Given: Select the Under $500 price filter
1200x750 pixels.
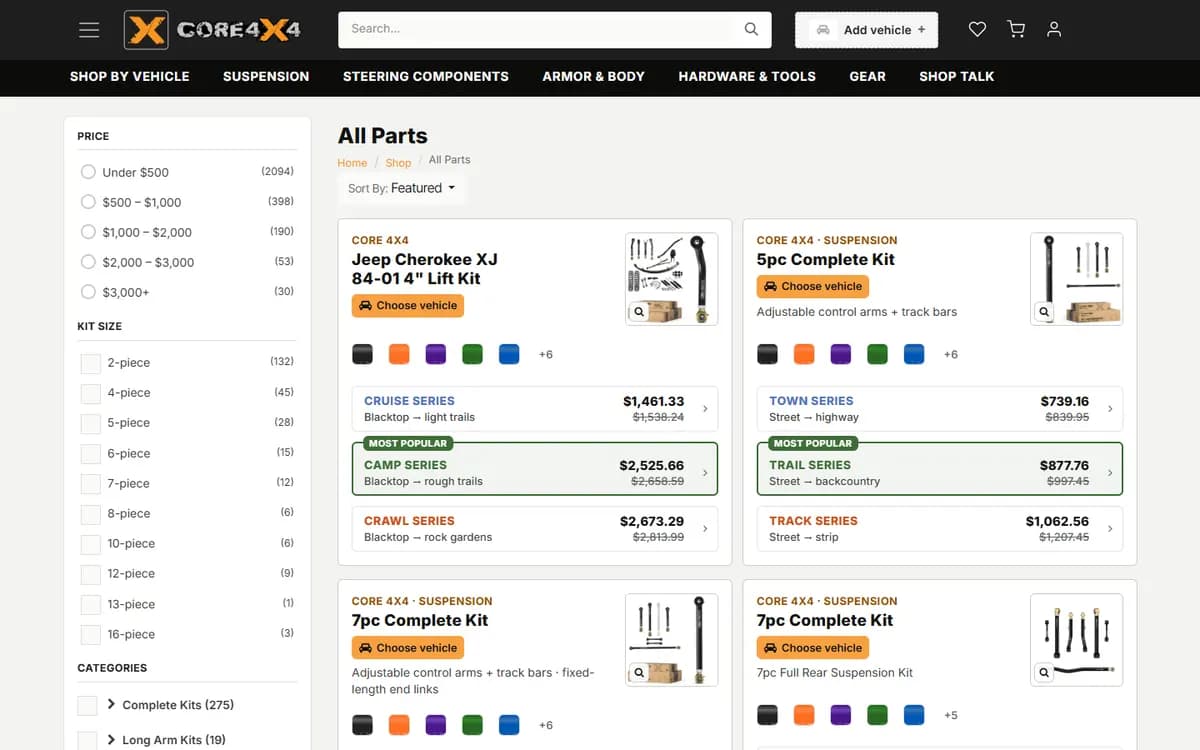Looking at the screenshot, I should (x=88, y=172).
